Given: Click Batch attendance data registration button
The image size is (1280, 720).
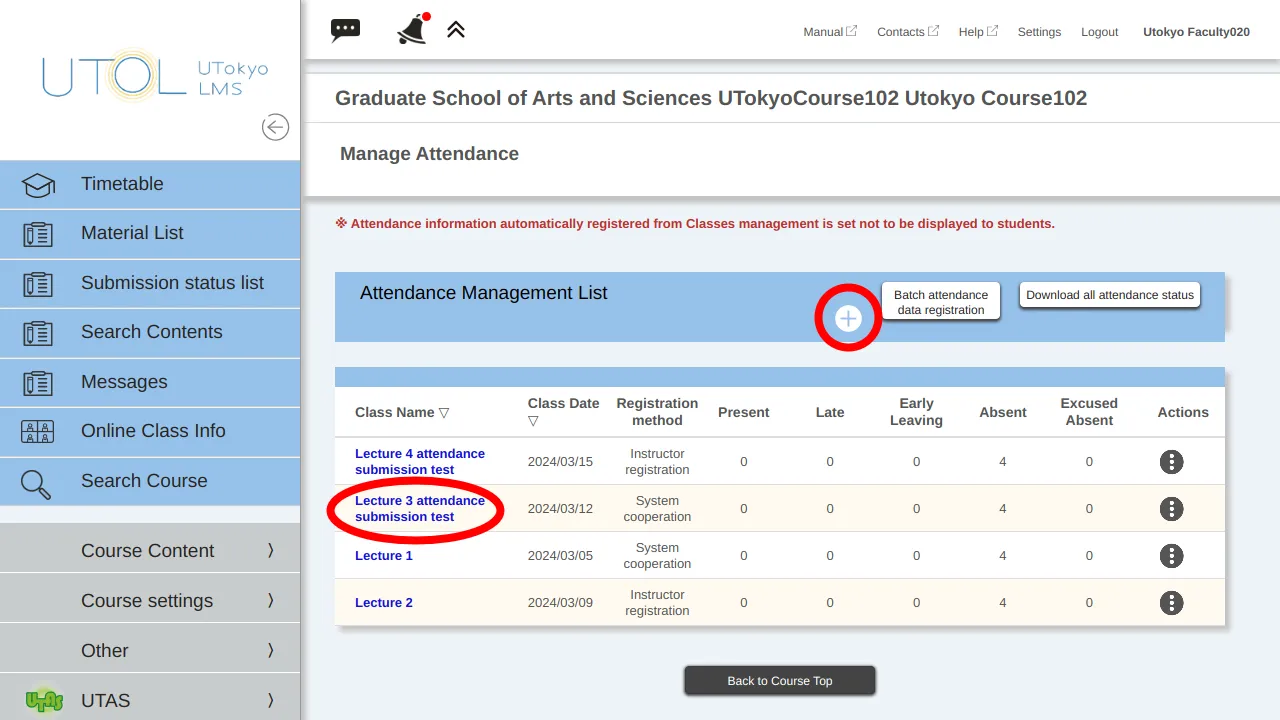Looking at the screenshot, I should point(940,302).
